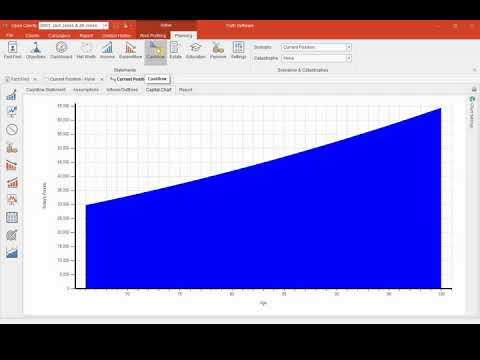Open the Chart Settings side panel
Image resolution: width=480 pixels, height=360 pixels.
coord(472,112)
